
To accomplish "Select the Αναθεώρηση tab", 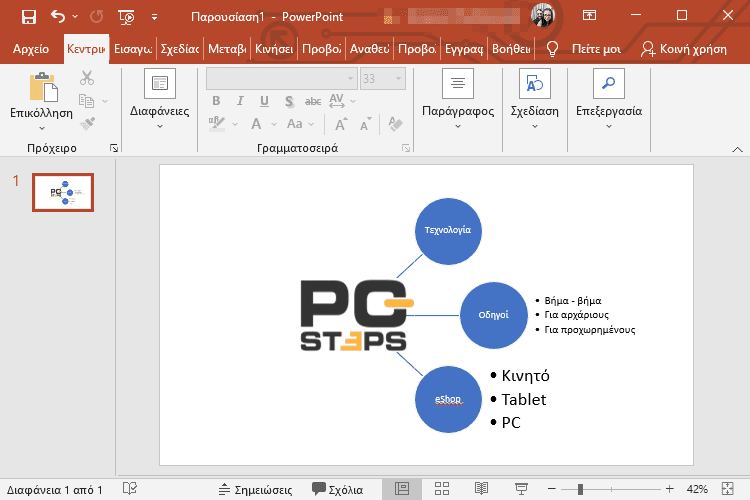I will [369, 49].
